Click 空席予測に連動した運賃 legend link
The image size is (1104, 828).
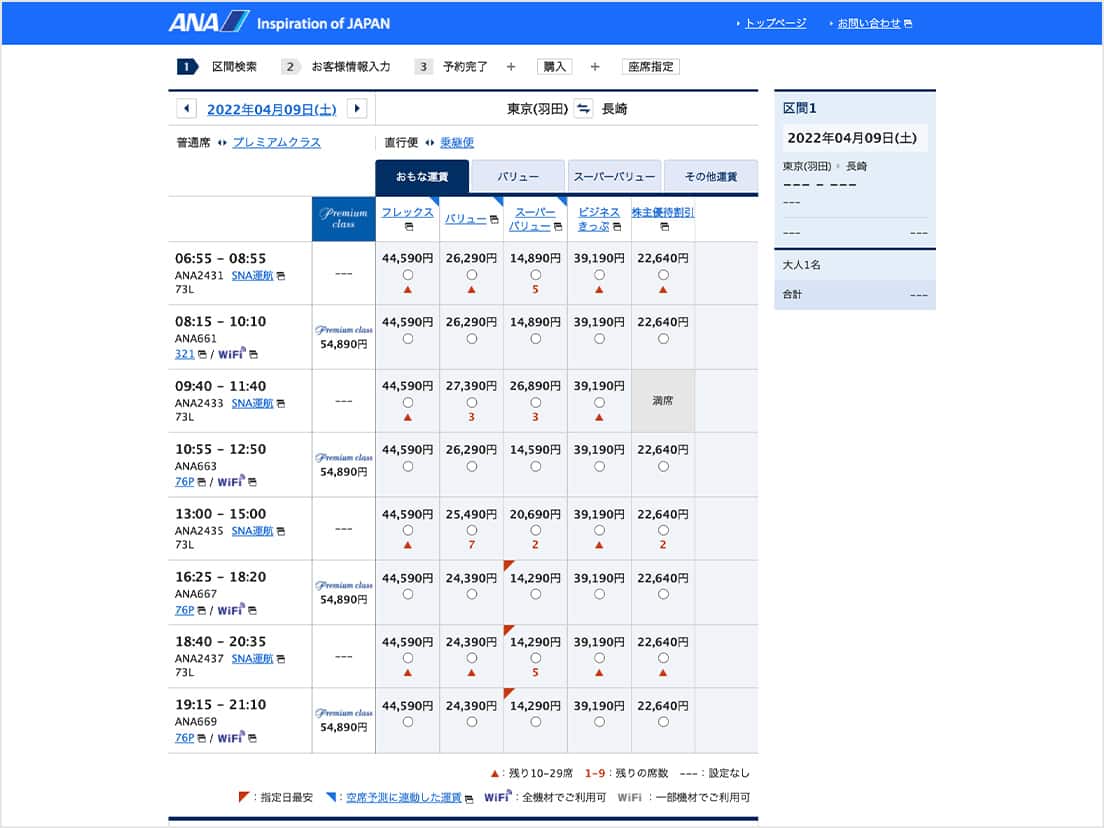(404, 797)
